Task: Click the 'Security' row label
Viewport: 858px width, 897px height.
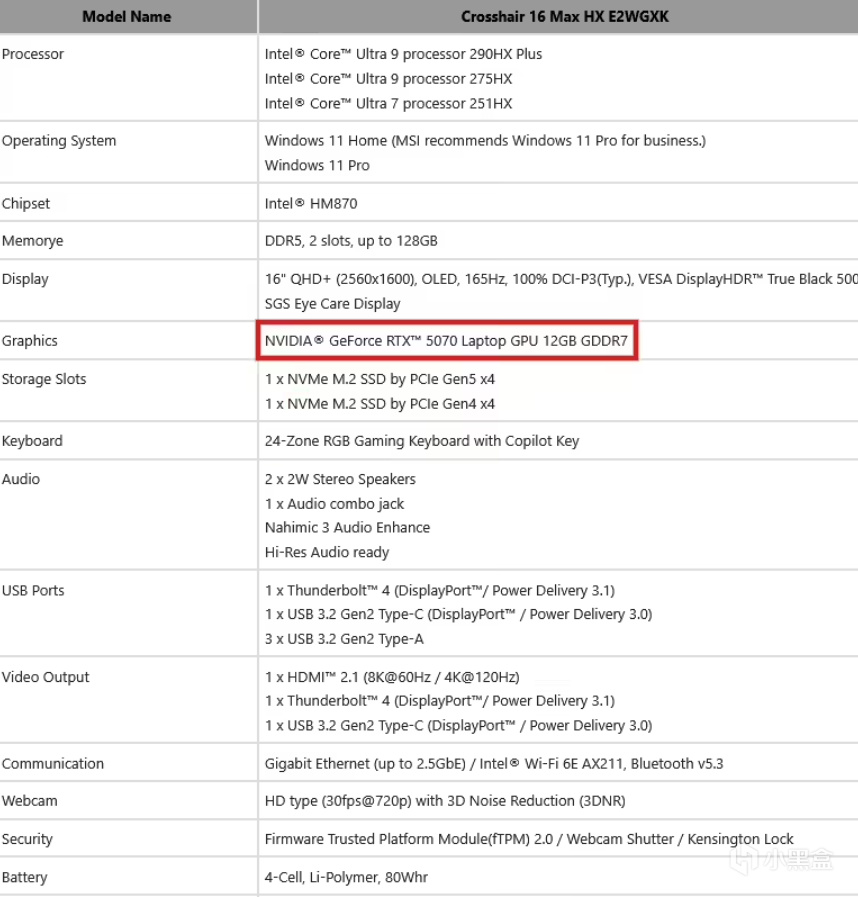Action: point(27,839)
